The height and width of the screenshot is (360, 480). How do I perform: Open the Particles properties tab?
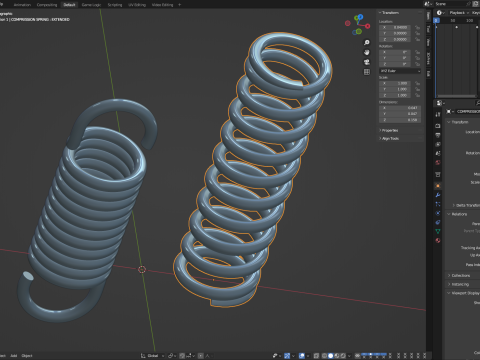(x=438, y=204)
